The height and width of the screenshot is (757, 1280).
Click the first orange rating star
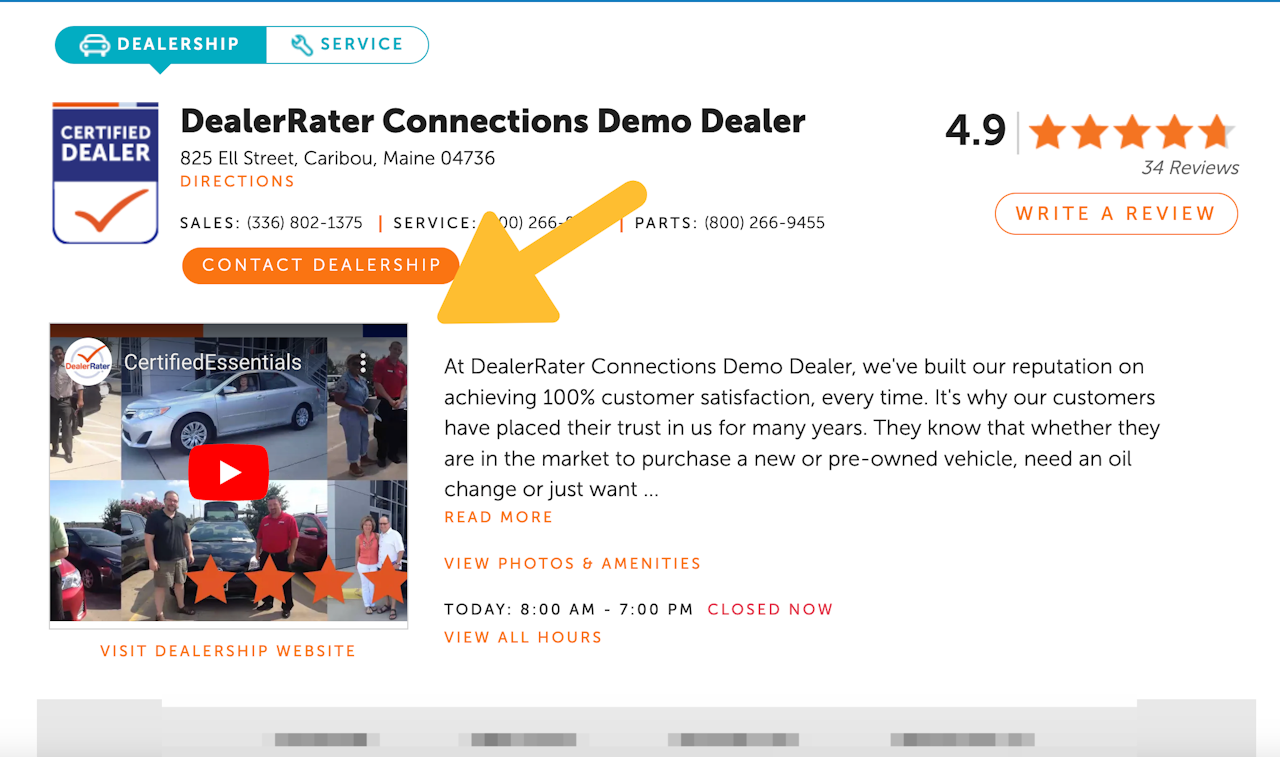(1047, 132)
